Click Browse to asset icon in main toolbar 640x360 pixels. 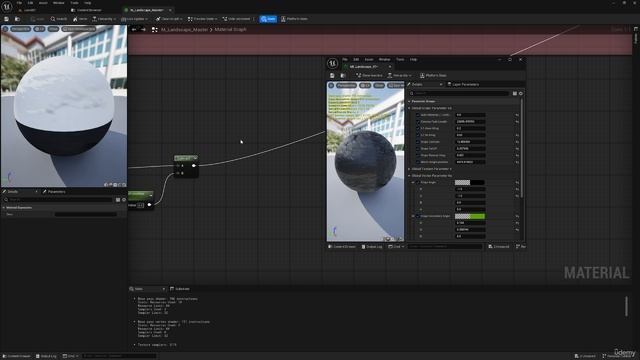(x=17, y=19)
